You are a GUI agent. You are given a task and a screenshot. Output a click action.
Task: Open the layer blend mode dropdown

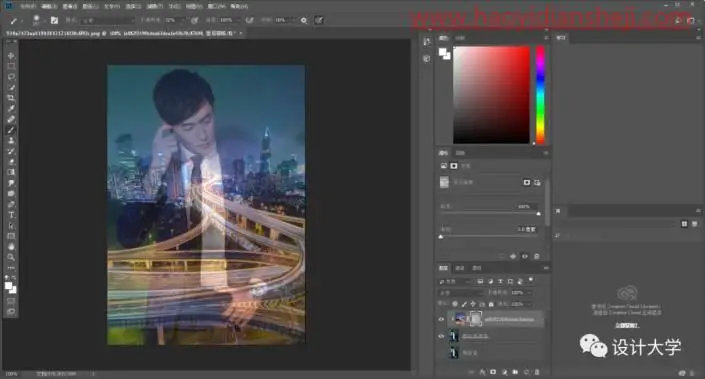pyautogui.click(x=460, y=293)
